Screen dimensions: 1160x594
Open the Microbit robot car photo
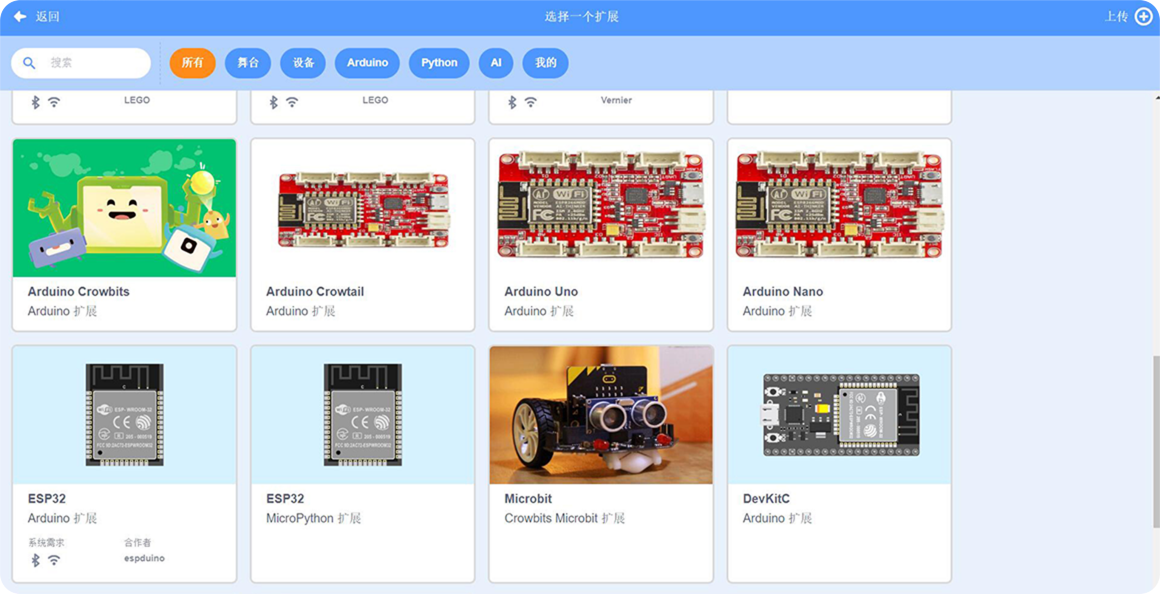pos(601,415)
